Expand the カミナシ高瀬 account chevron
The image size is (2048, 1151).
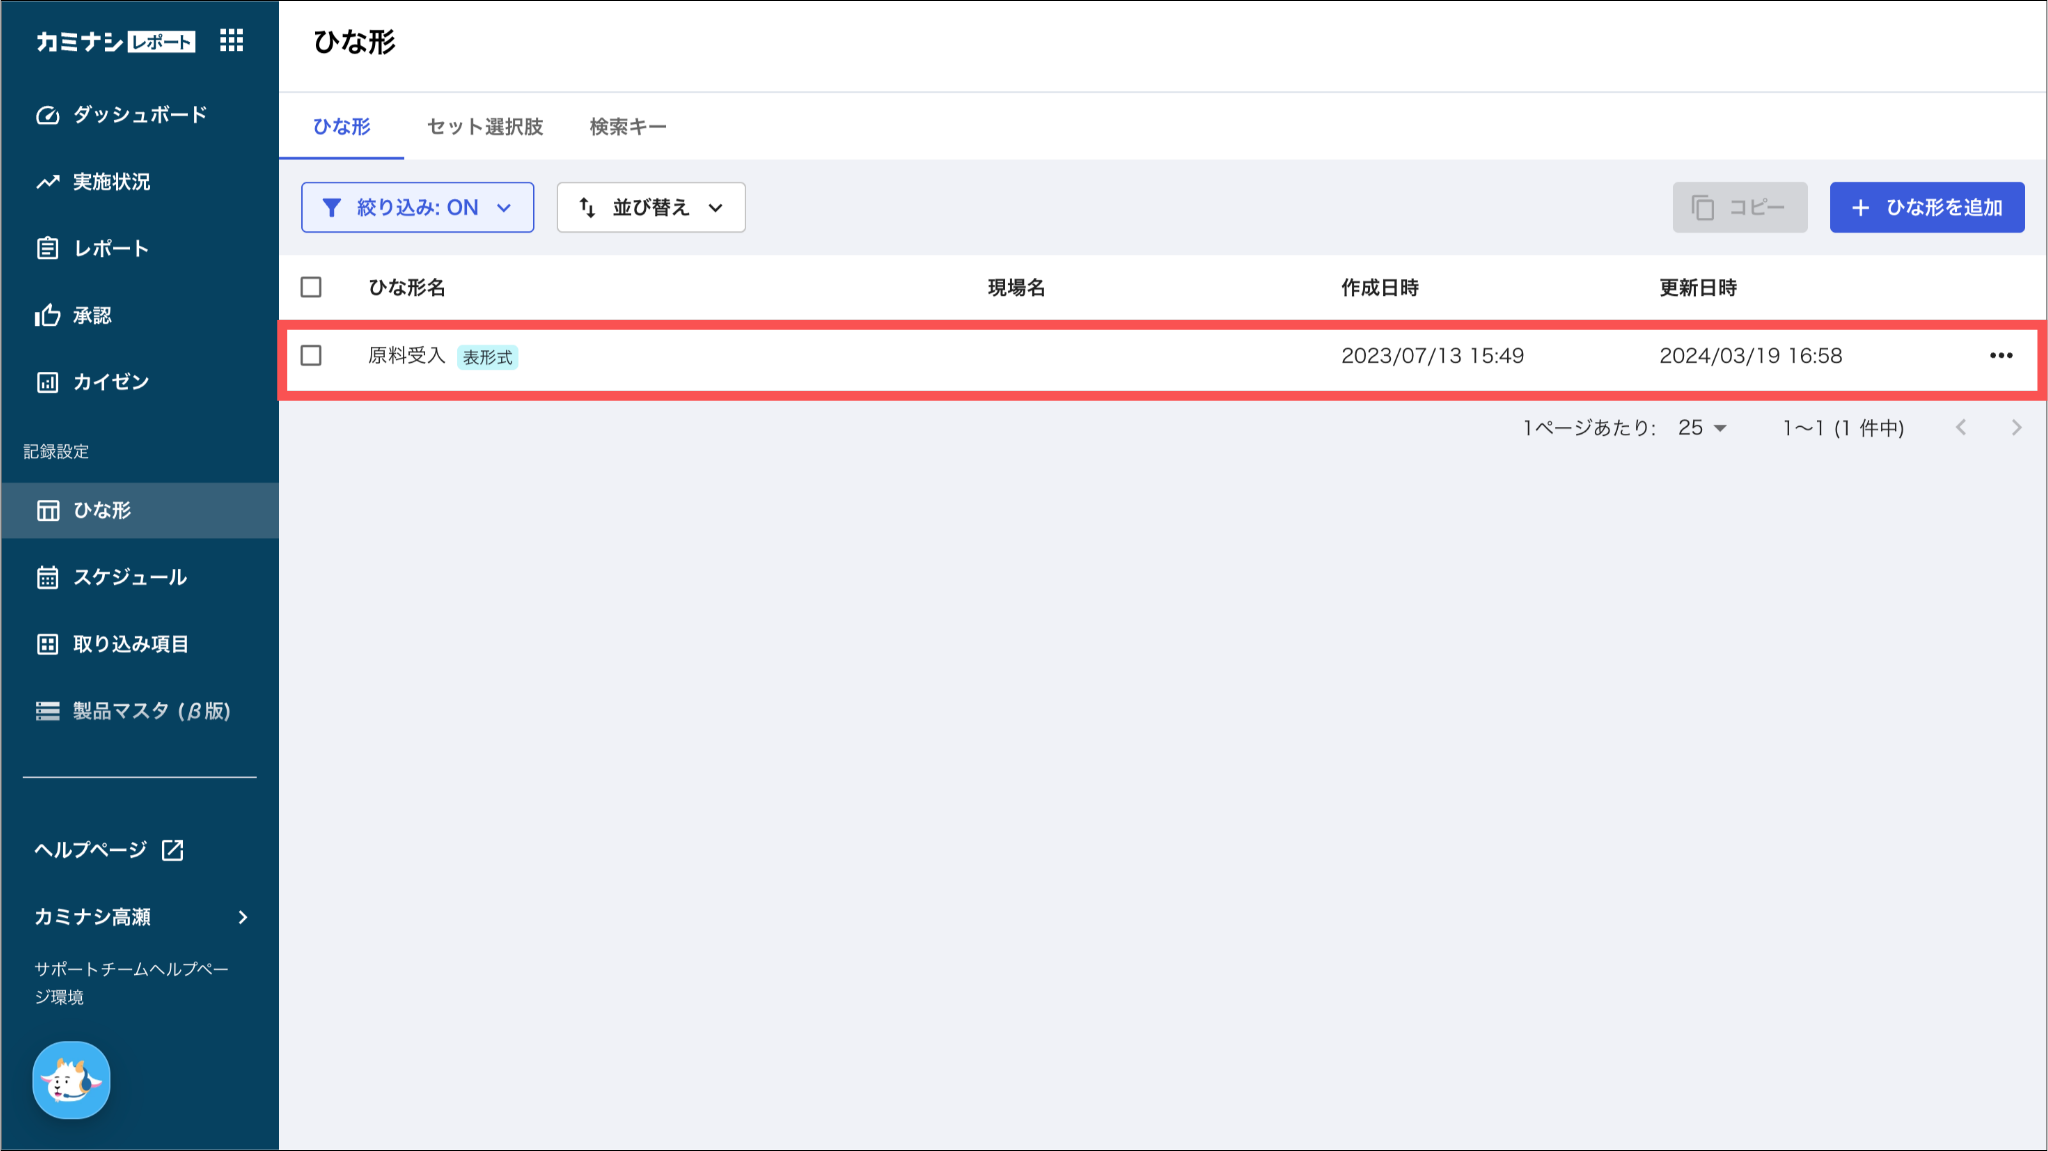pyautogui.click(x=242, y=917)
